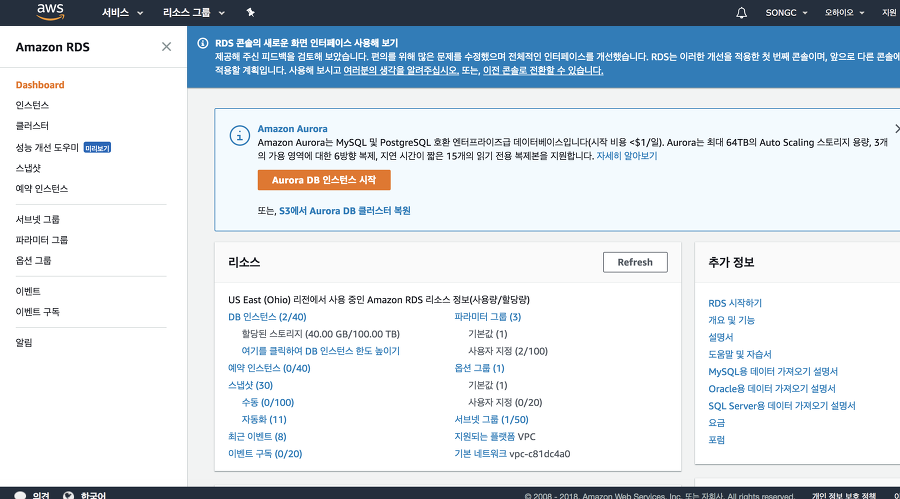Click the 이전 콘솔로 전환할 수 있습니다 link

(x=543, y=71)
